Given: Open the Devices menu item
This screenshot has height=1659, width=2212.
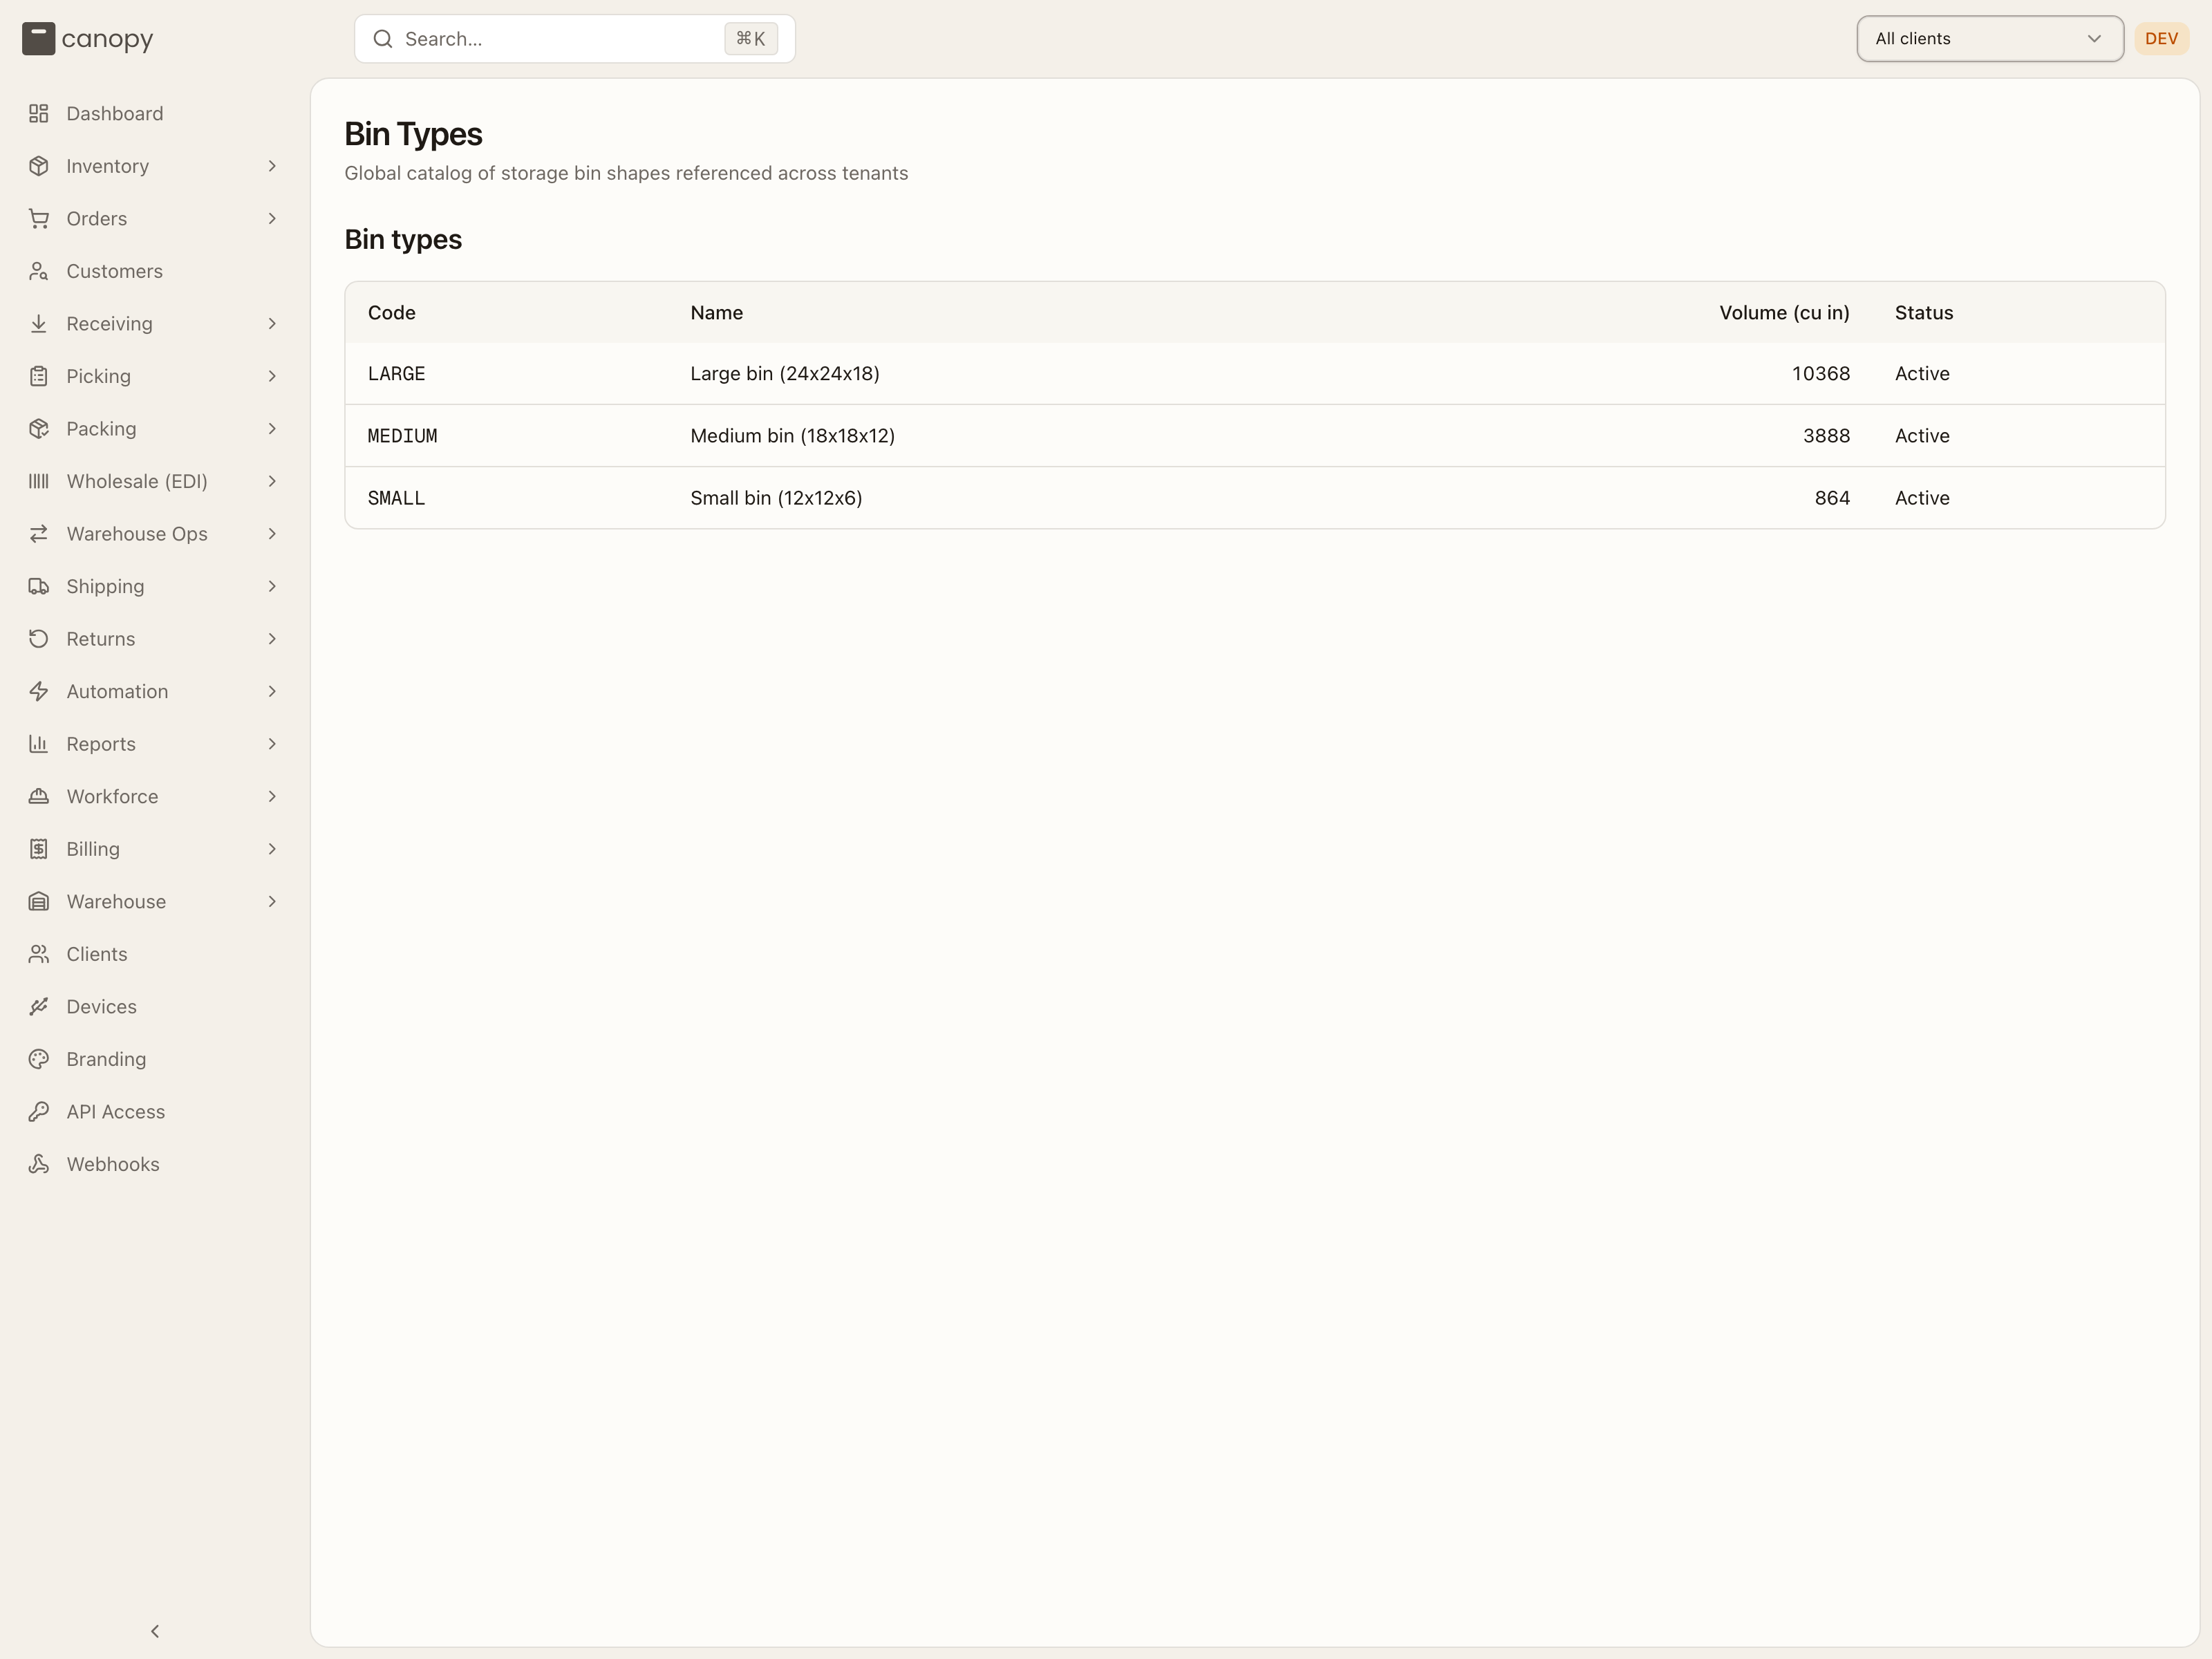Looking at the screenshot, I should click(155, 1007).
